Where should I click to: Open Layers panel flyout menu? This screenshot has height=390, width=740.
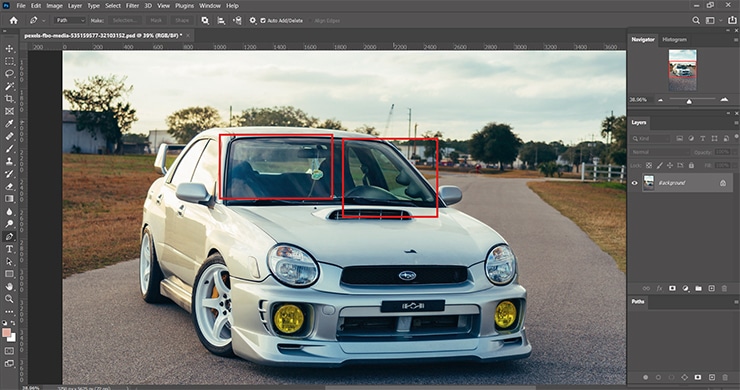pyautogui.click(x=735, y=123)
